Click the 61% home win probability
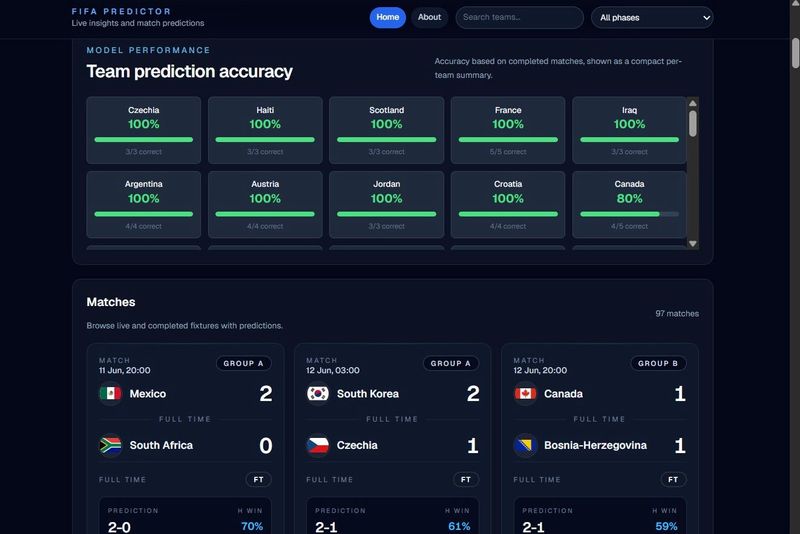This screenshot has height=534, width=800. 459,526
